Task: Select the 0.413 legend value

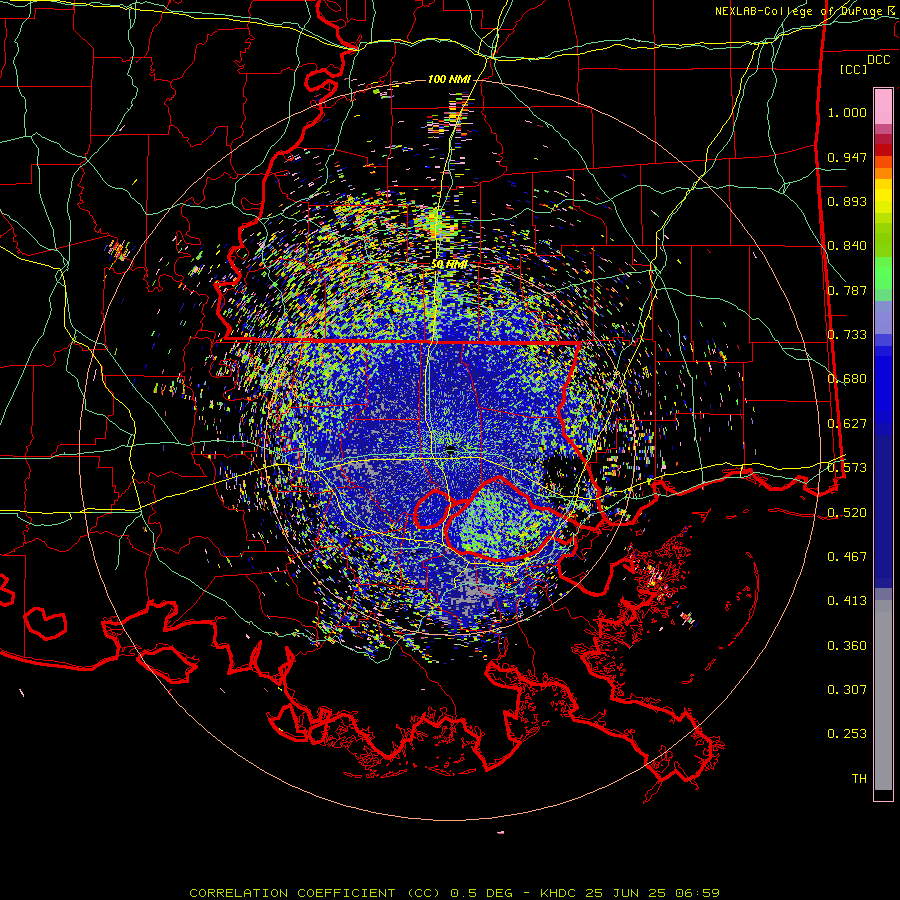Action: click(x=847, y=601)
